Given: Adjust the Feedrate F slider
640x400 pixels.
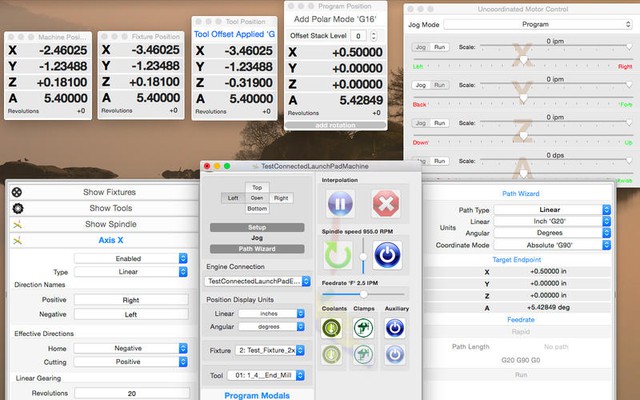Looking at the screenshot, I should (364, 294).
